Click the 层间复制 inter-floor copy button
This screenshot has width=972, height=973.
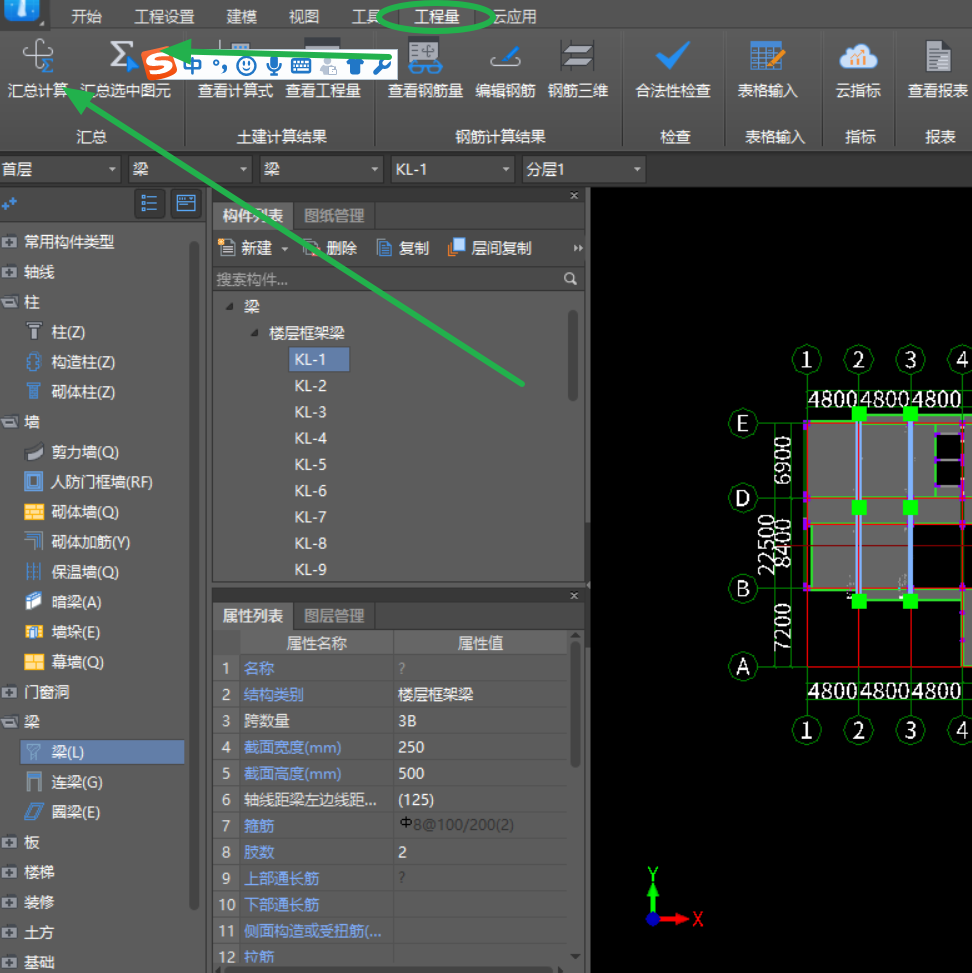pyautogui.click(x=490, y=248)
